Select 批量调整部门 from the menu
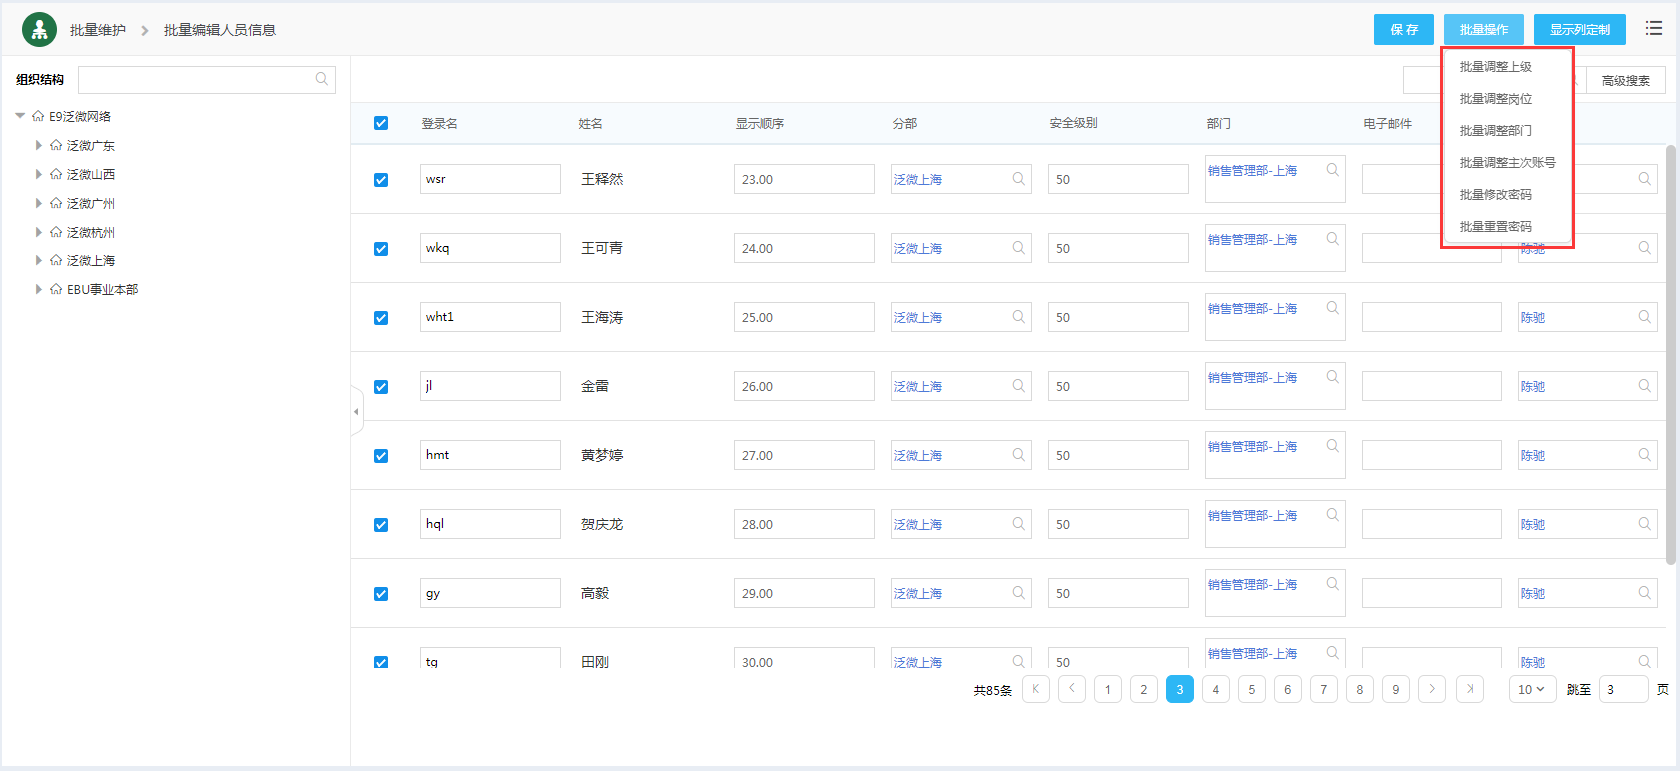Viewport: 1680px width, 771px height. (x=1495, y=131)
